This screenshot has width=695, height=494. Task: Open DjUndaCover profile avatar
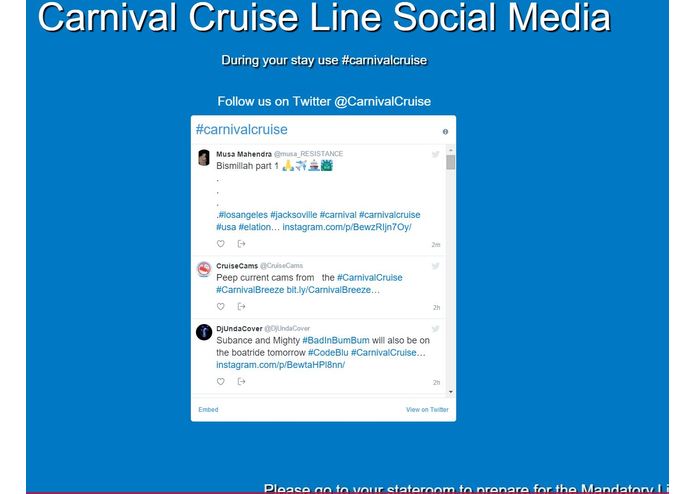(x=204, y=332)
